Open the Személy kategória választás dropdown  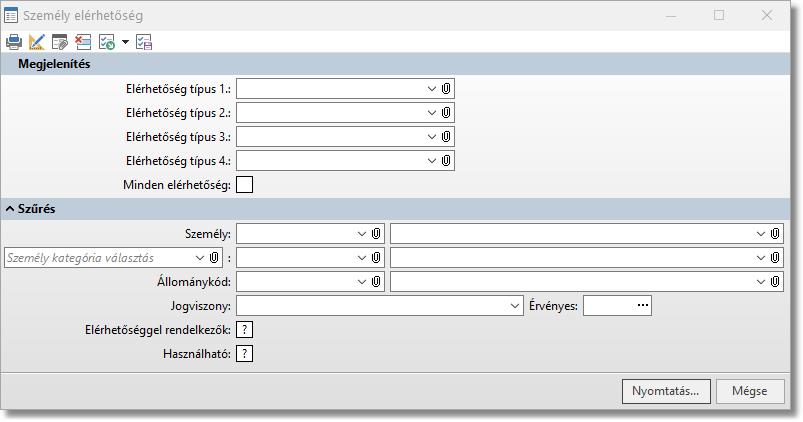(200, 258)
